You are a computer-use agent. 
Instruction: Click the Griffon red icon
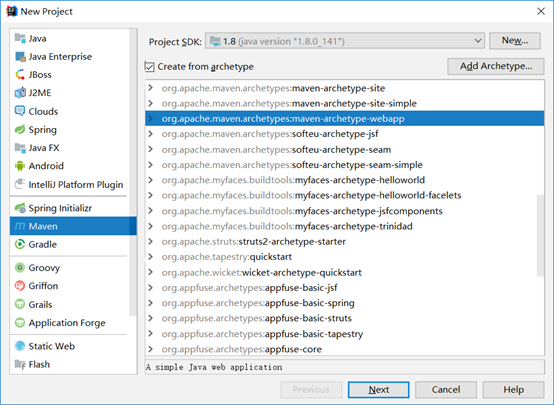20,286
